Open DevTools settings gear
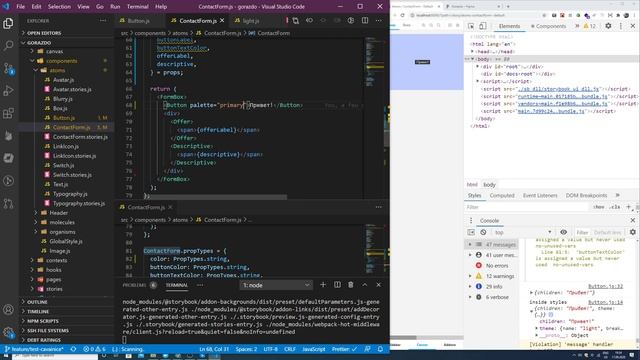 click(x=608, y=26)
